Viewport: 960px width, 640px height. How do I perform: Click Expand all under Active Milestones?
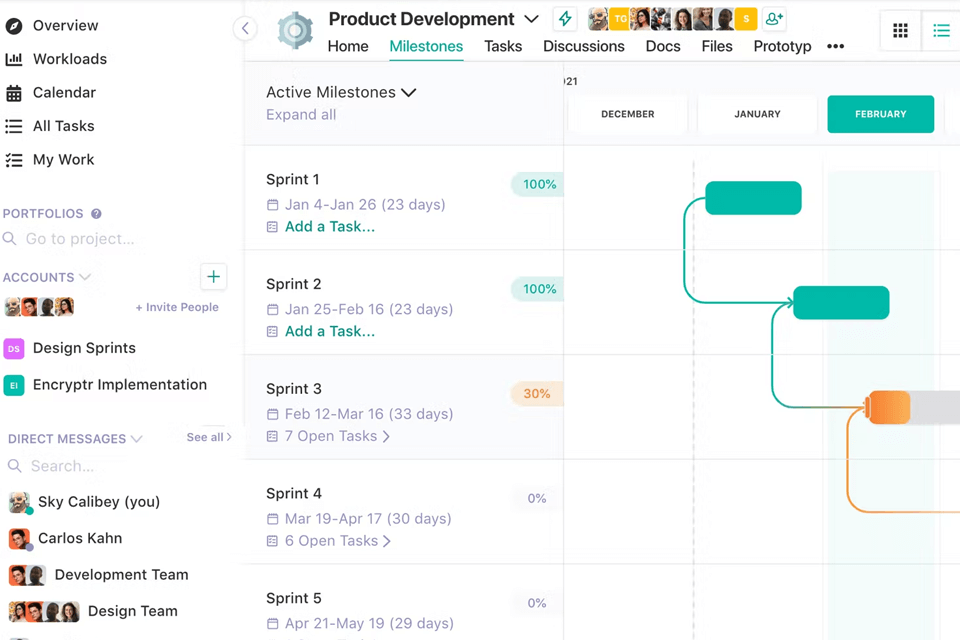click(x=301, y=114)
